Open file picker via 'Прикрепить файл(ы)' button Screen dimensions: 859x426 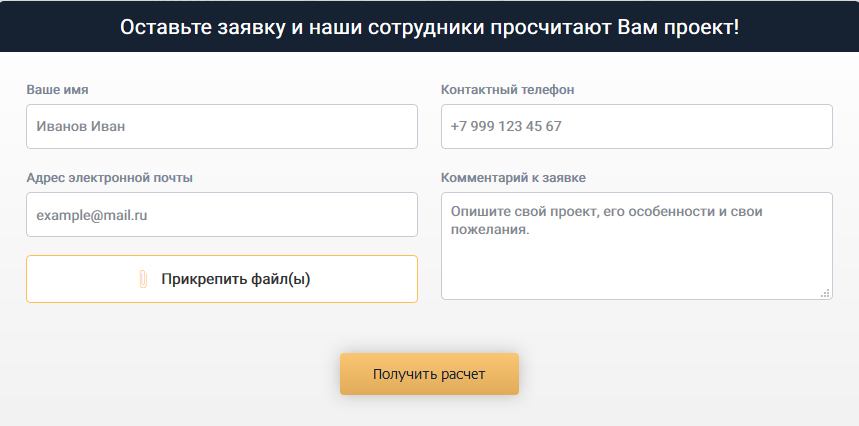point(222,279)
